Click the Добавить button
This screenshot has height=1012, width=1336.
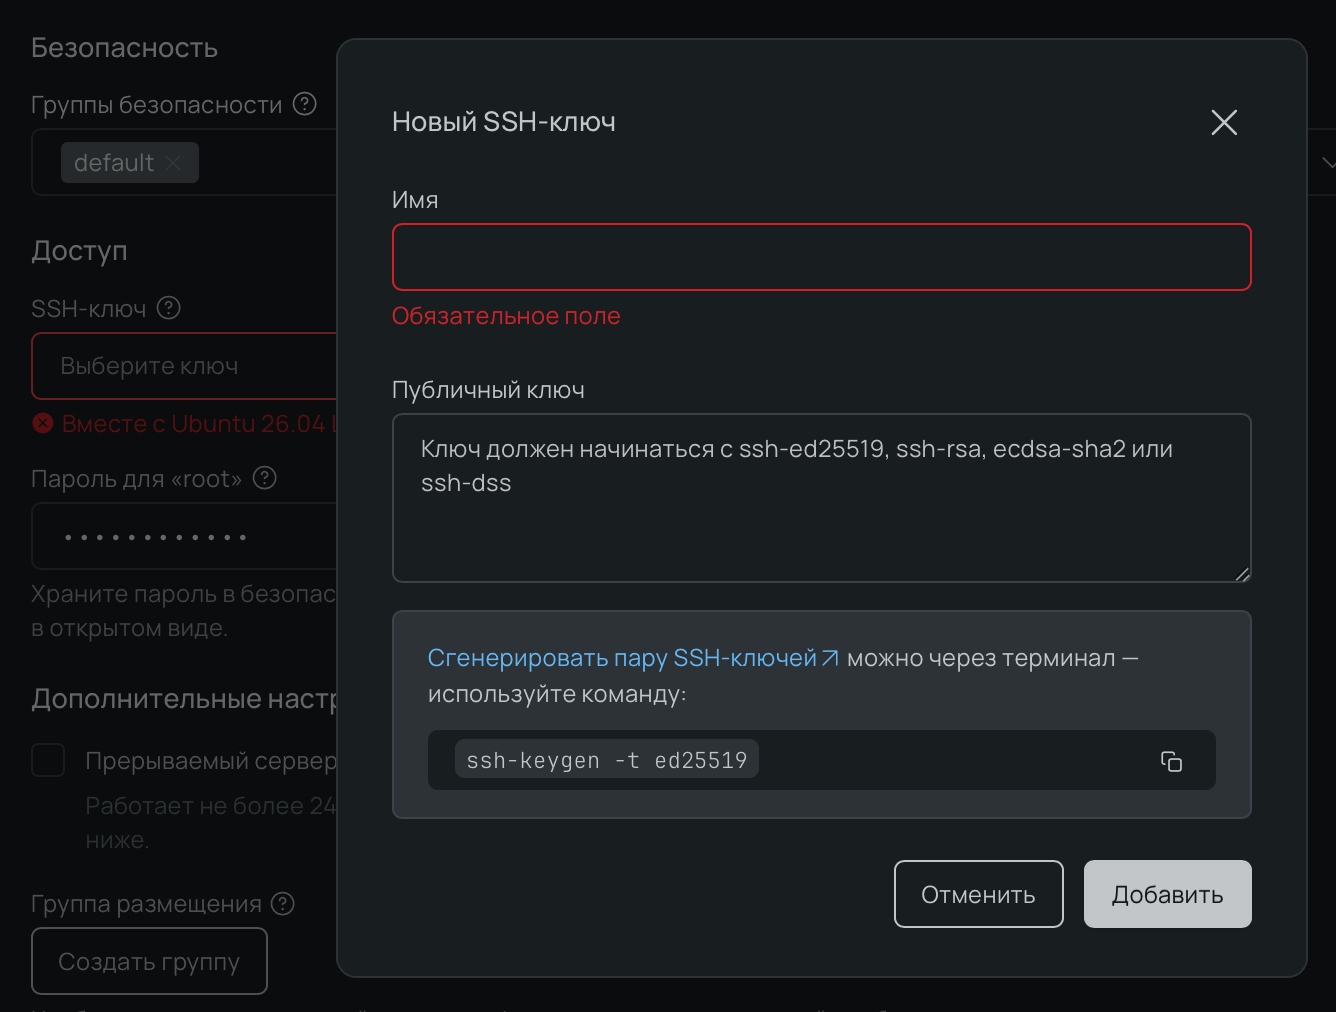tap(1167, 894)
